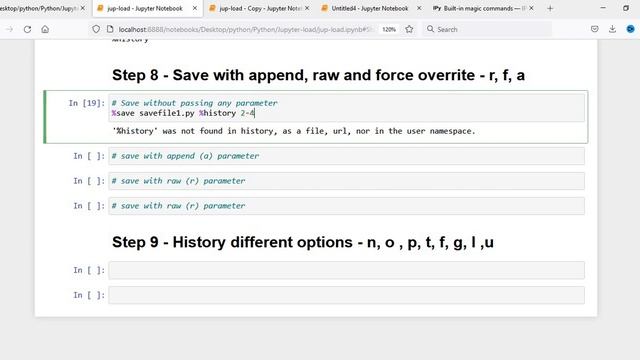640x360 pixels.
Task: Close the Untitled4 notebook tab
Action: coord(419,8)
